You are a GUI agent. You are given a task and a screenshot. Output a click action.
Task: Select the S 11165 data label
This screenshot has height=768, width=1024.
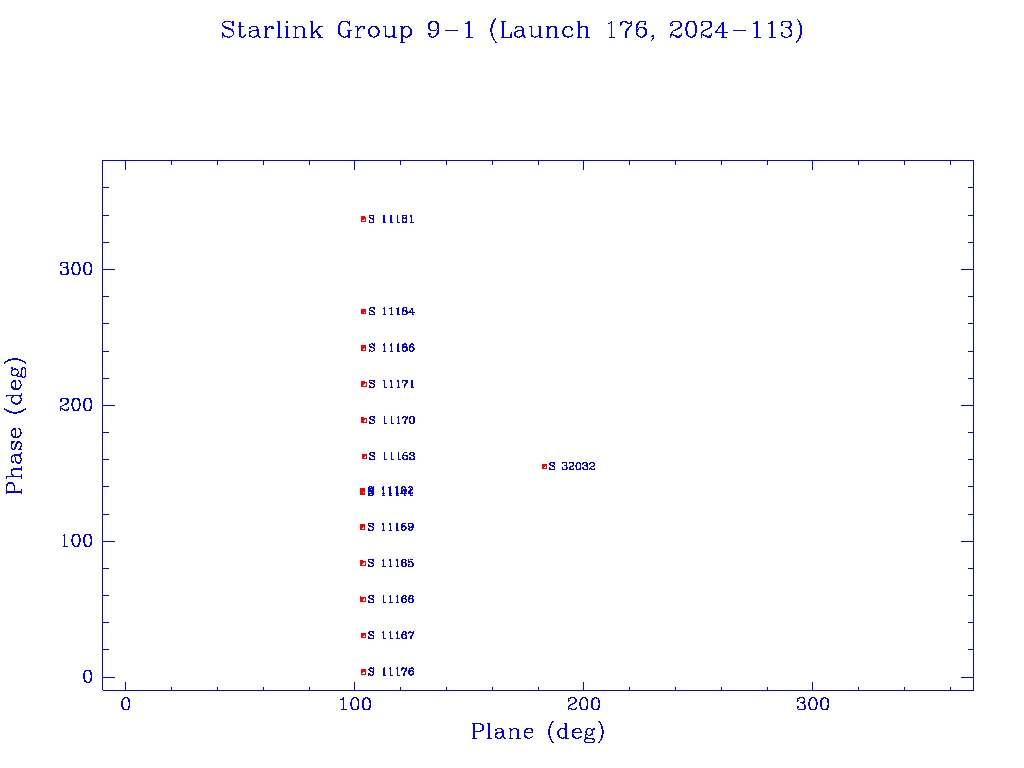[391, 563]
